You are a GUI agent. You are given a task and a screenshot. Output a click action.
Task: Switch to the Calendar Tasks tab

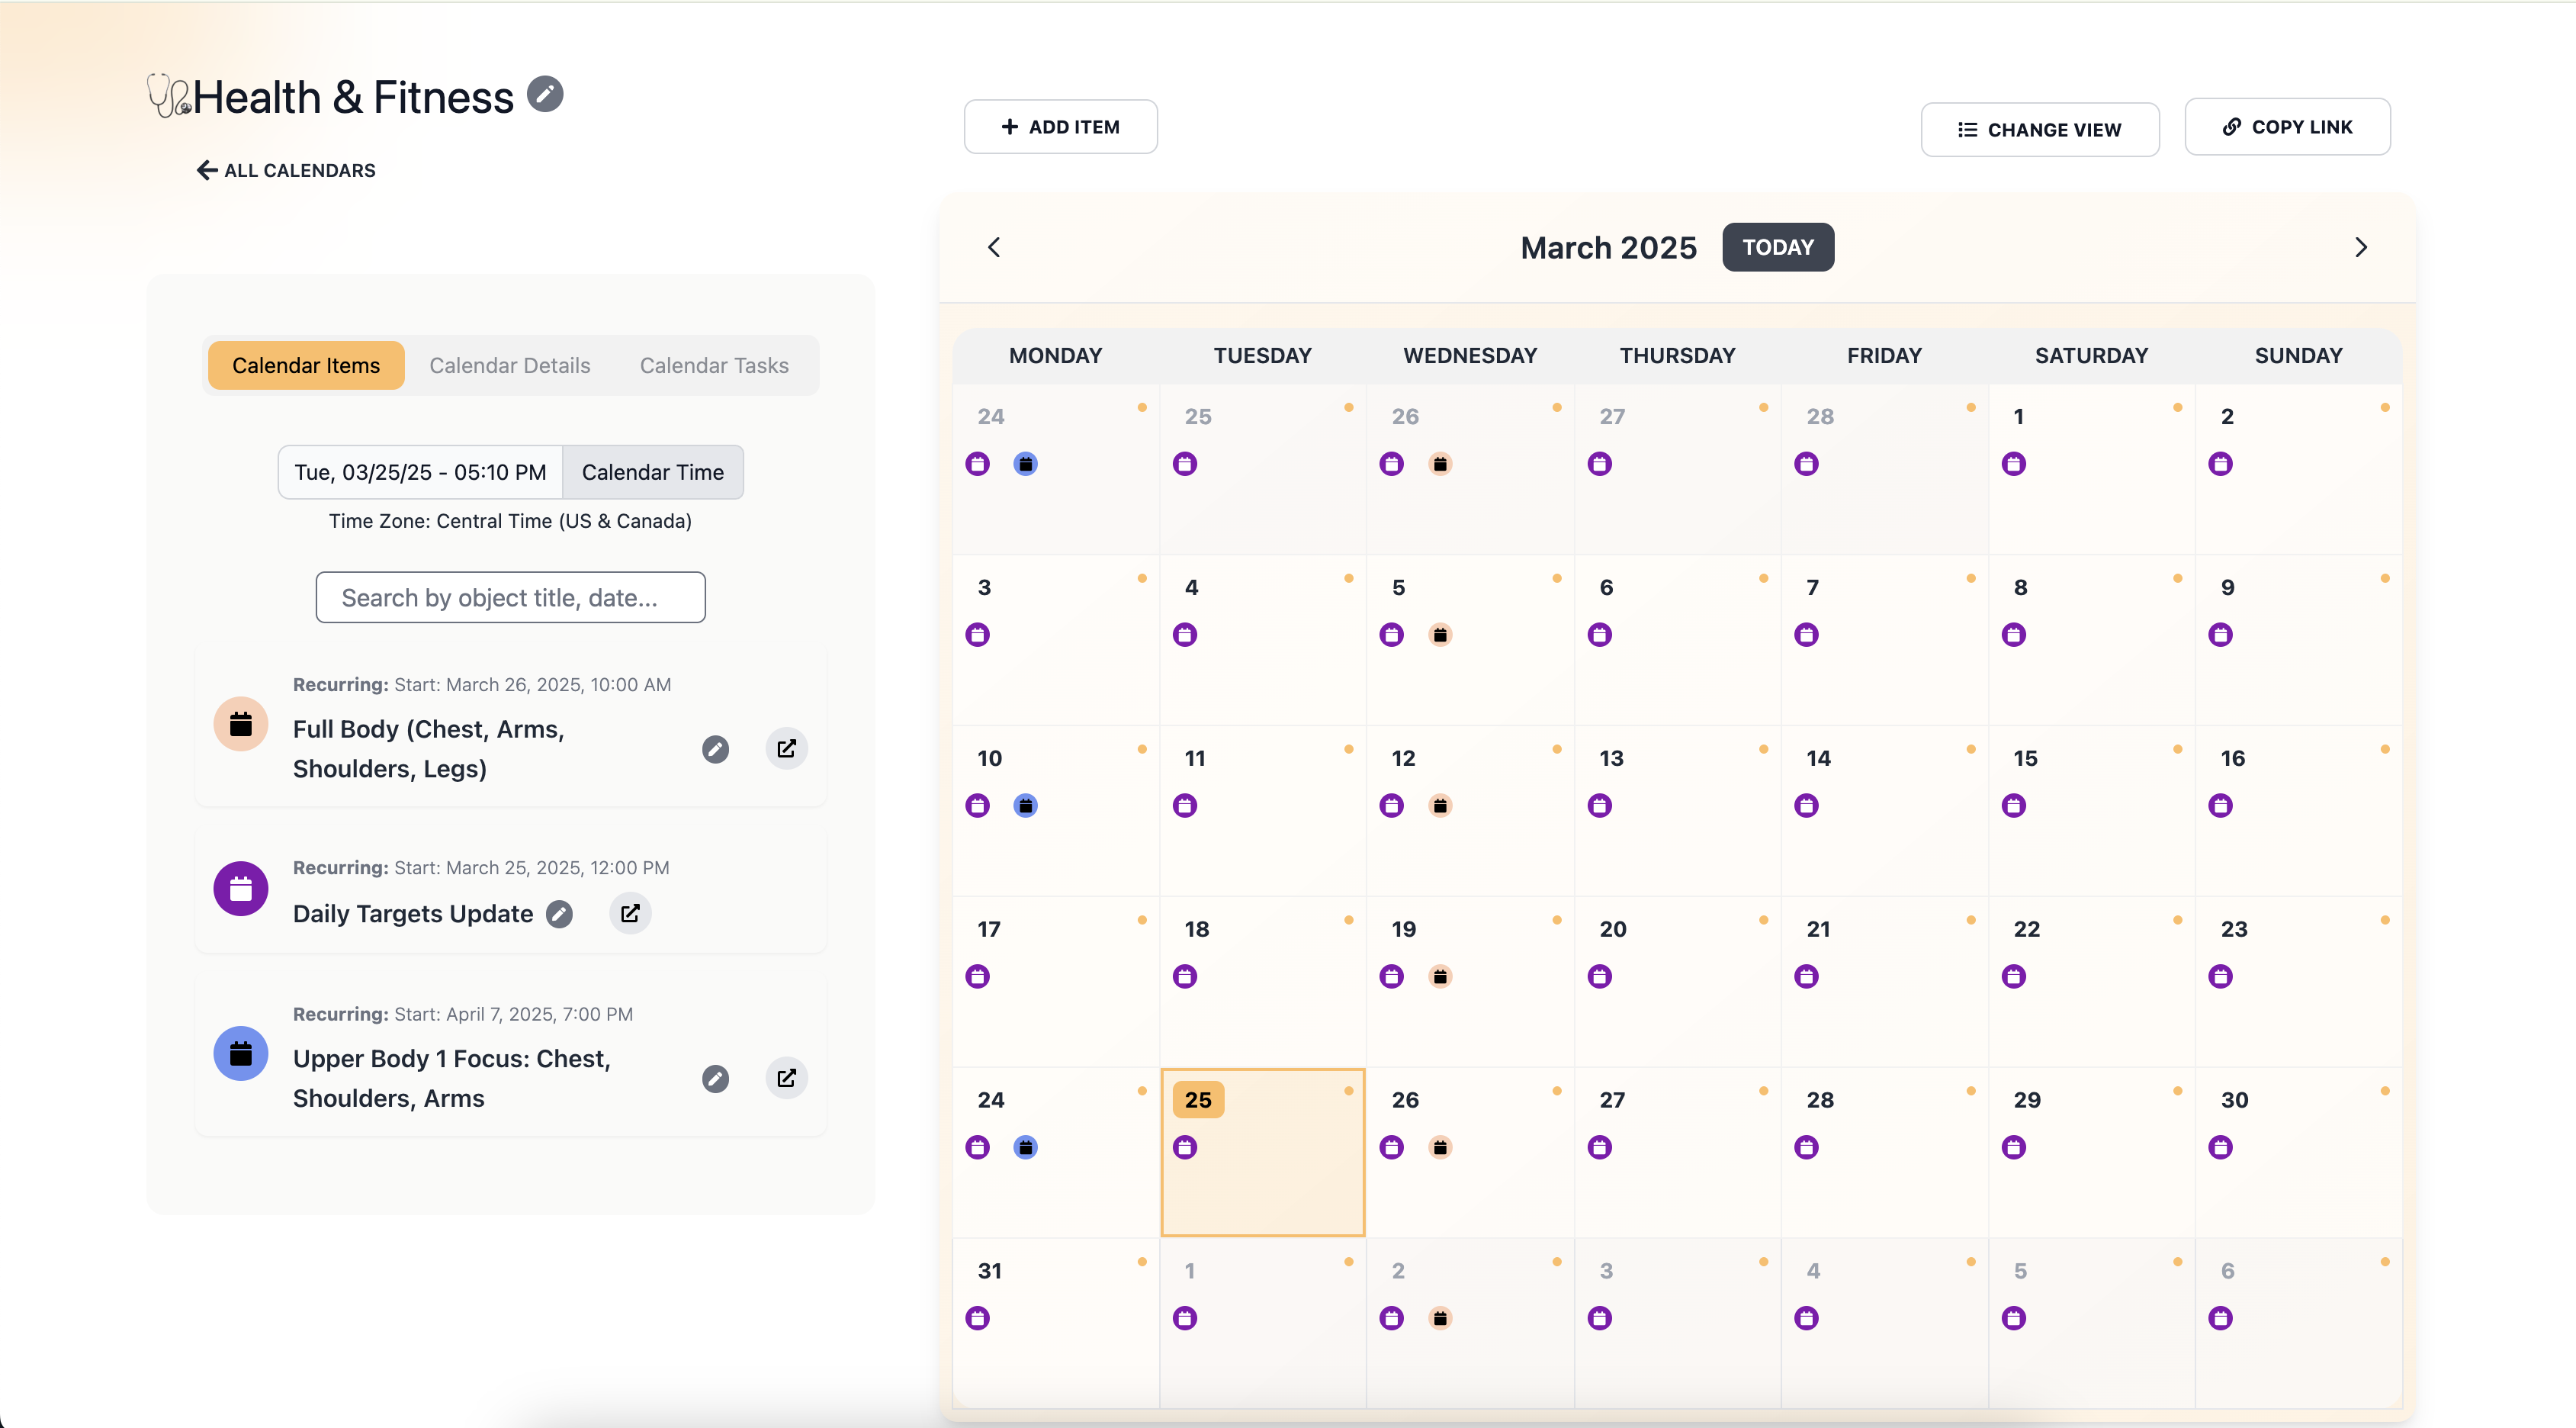[x=714, y=365]
